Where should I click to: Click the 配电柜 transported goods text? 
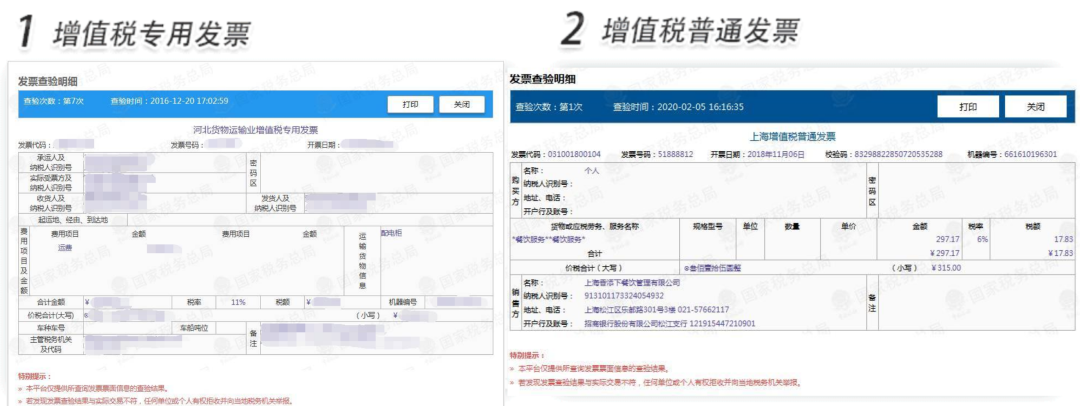(391, 233)
